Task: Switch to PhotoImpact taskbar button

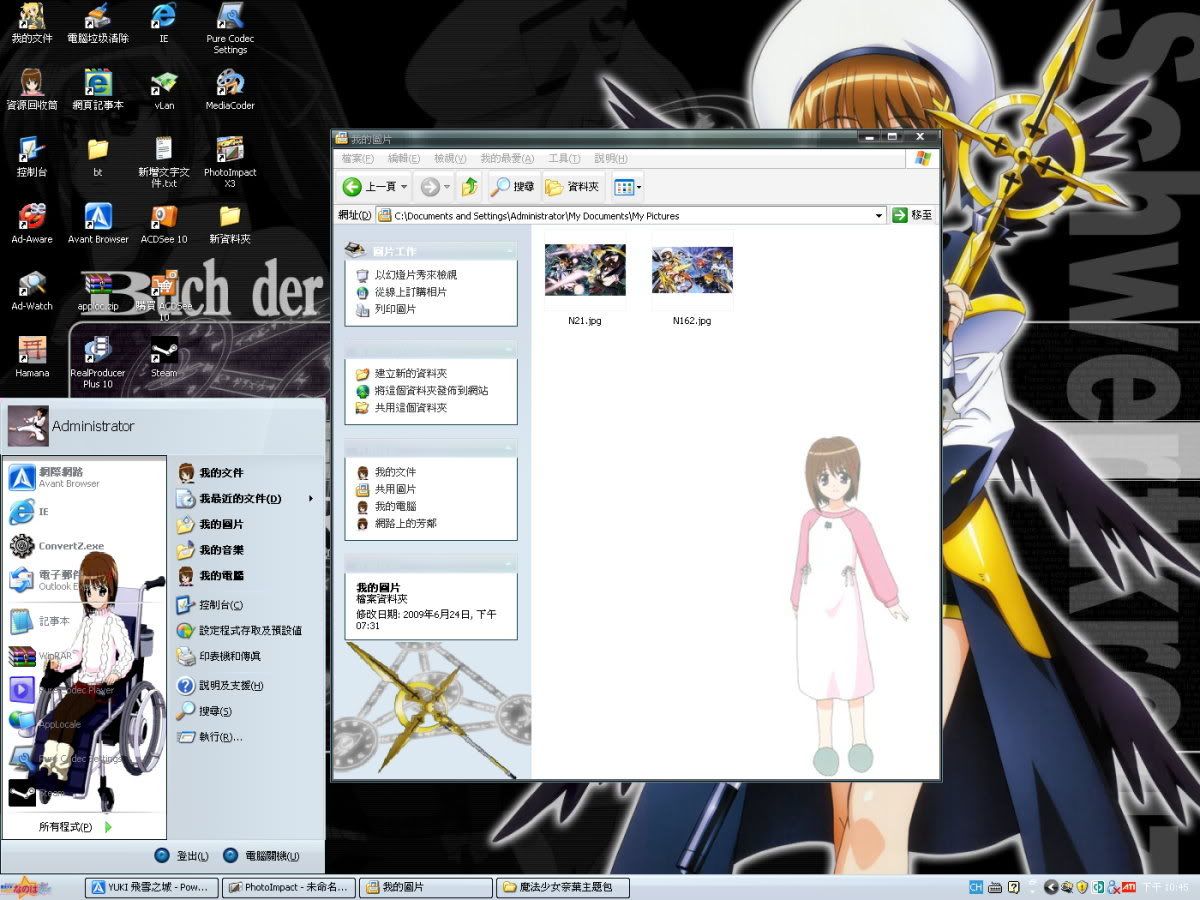Action: (x=289, y=887)
